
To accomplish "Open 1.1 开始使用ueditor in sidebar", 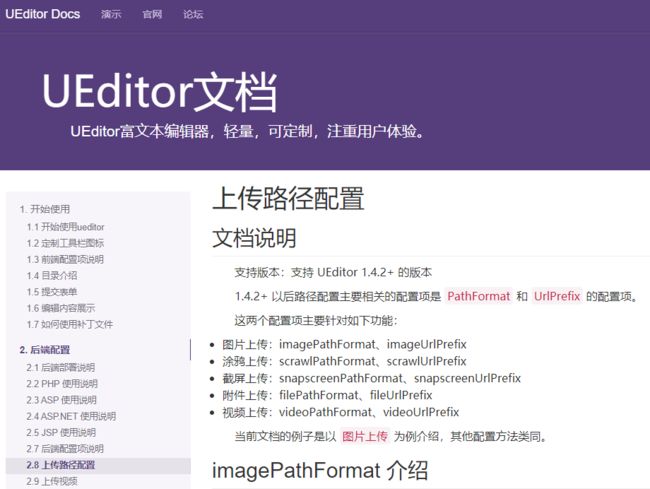I will tap(65, 227).
